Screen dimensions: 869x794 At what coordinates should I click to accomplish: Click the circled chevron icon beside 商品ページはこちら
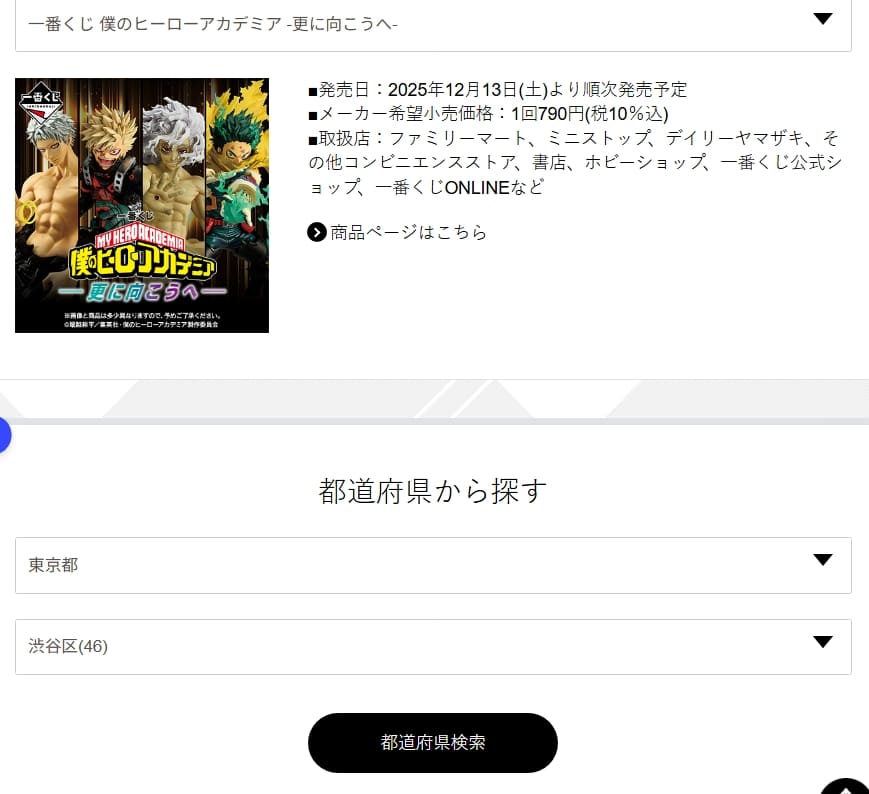[x=316, y=232]
